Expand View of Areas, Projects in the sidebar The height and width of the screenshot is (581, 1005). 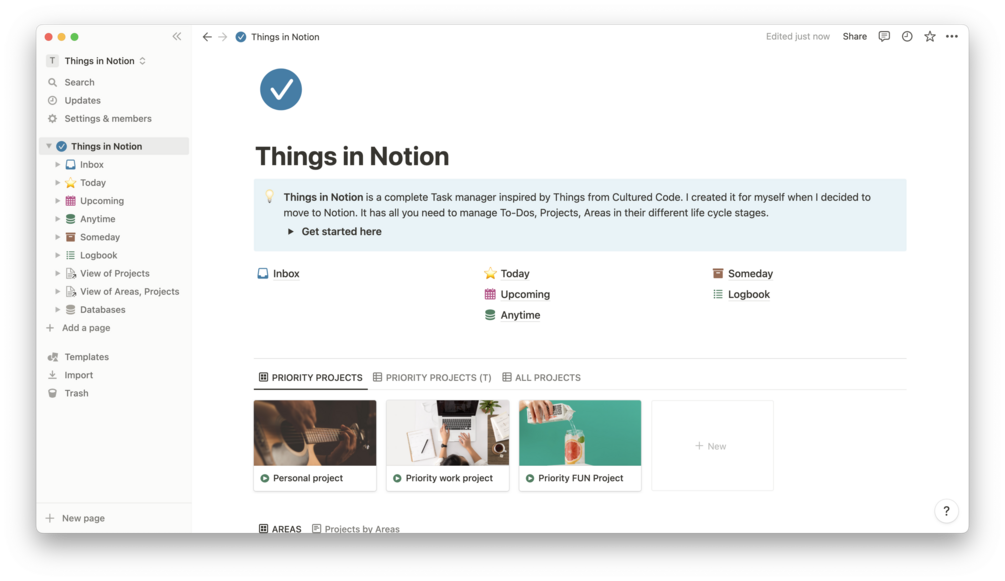click(58, 291)
